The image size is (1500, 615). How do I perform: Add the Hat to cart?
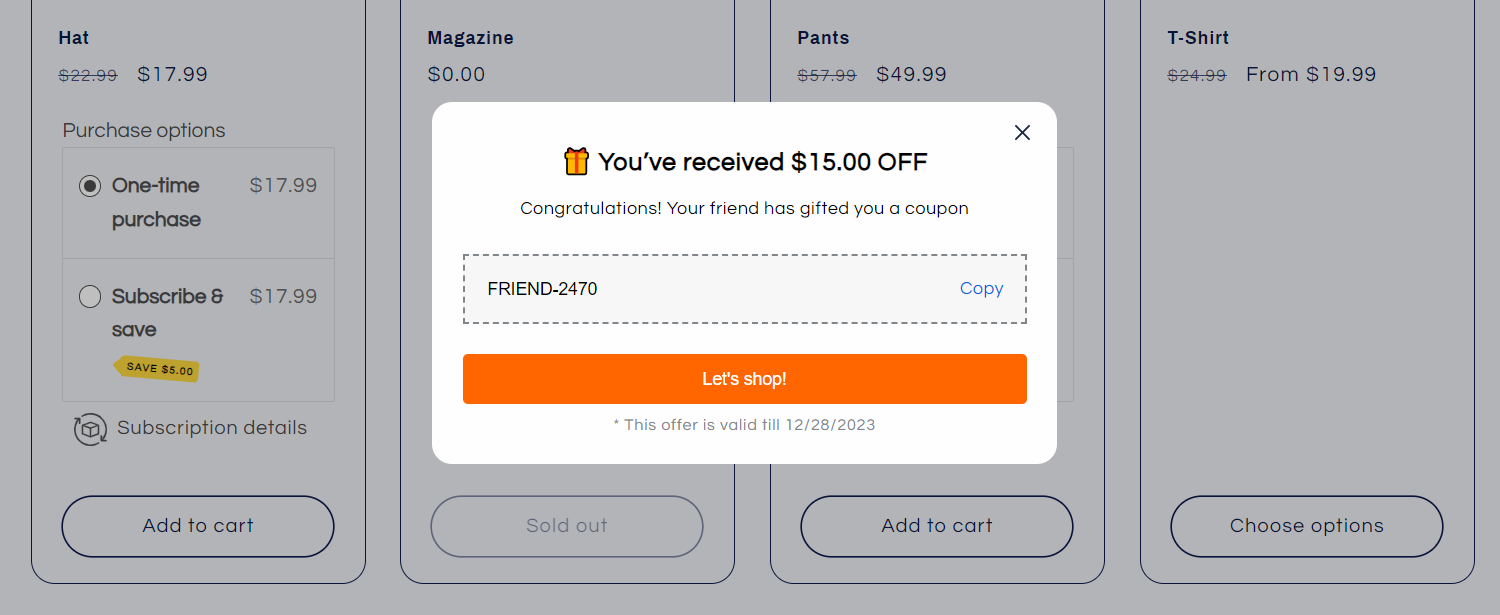click(198, 526)
